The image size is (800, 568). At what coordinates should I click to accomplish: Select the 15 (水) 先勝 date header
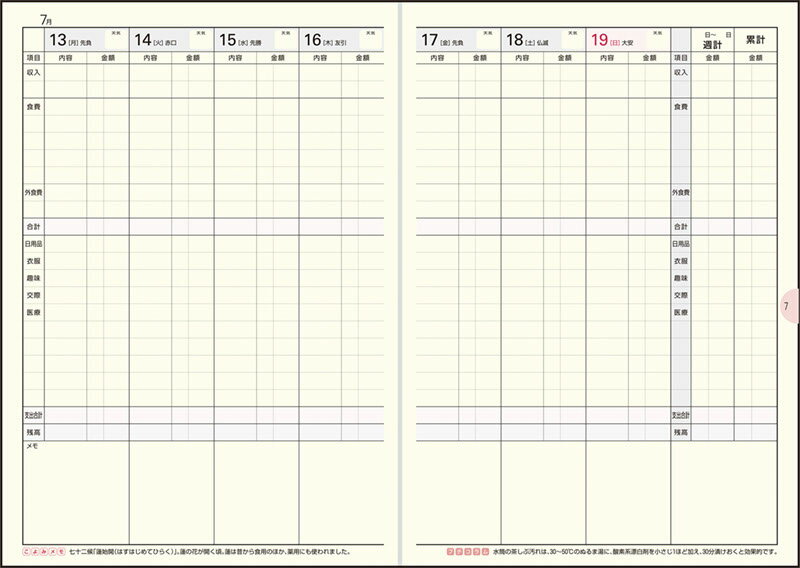coord(240,40)
